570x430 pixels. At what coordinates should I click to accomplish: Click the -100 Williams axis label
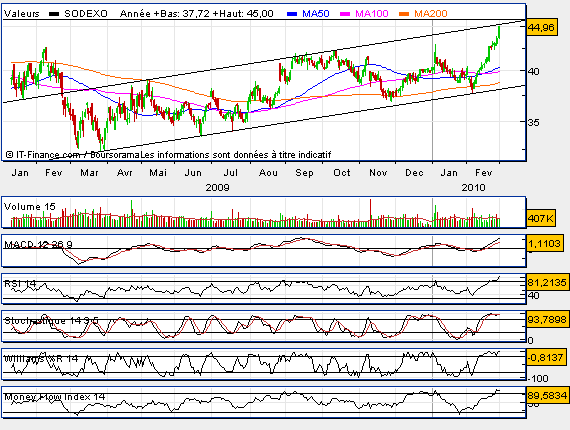pyautogui.click(x=538, y=378)
